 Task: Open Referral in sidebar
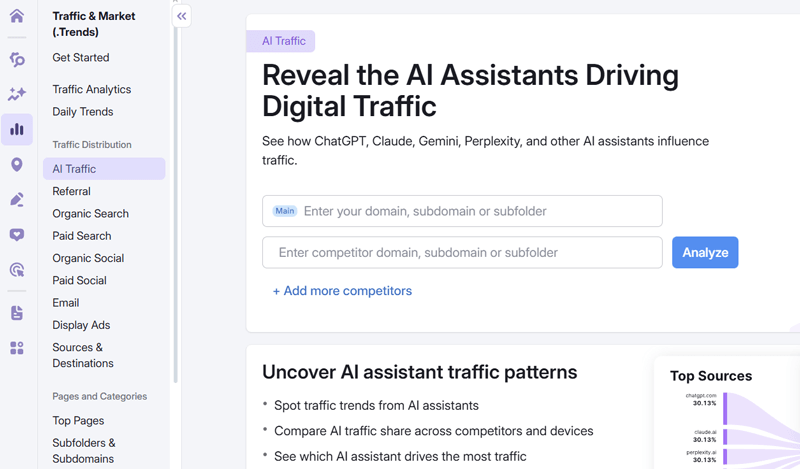pyautogui.click(x=71, y=191)
